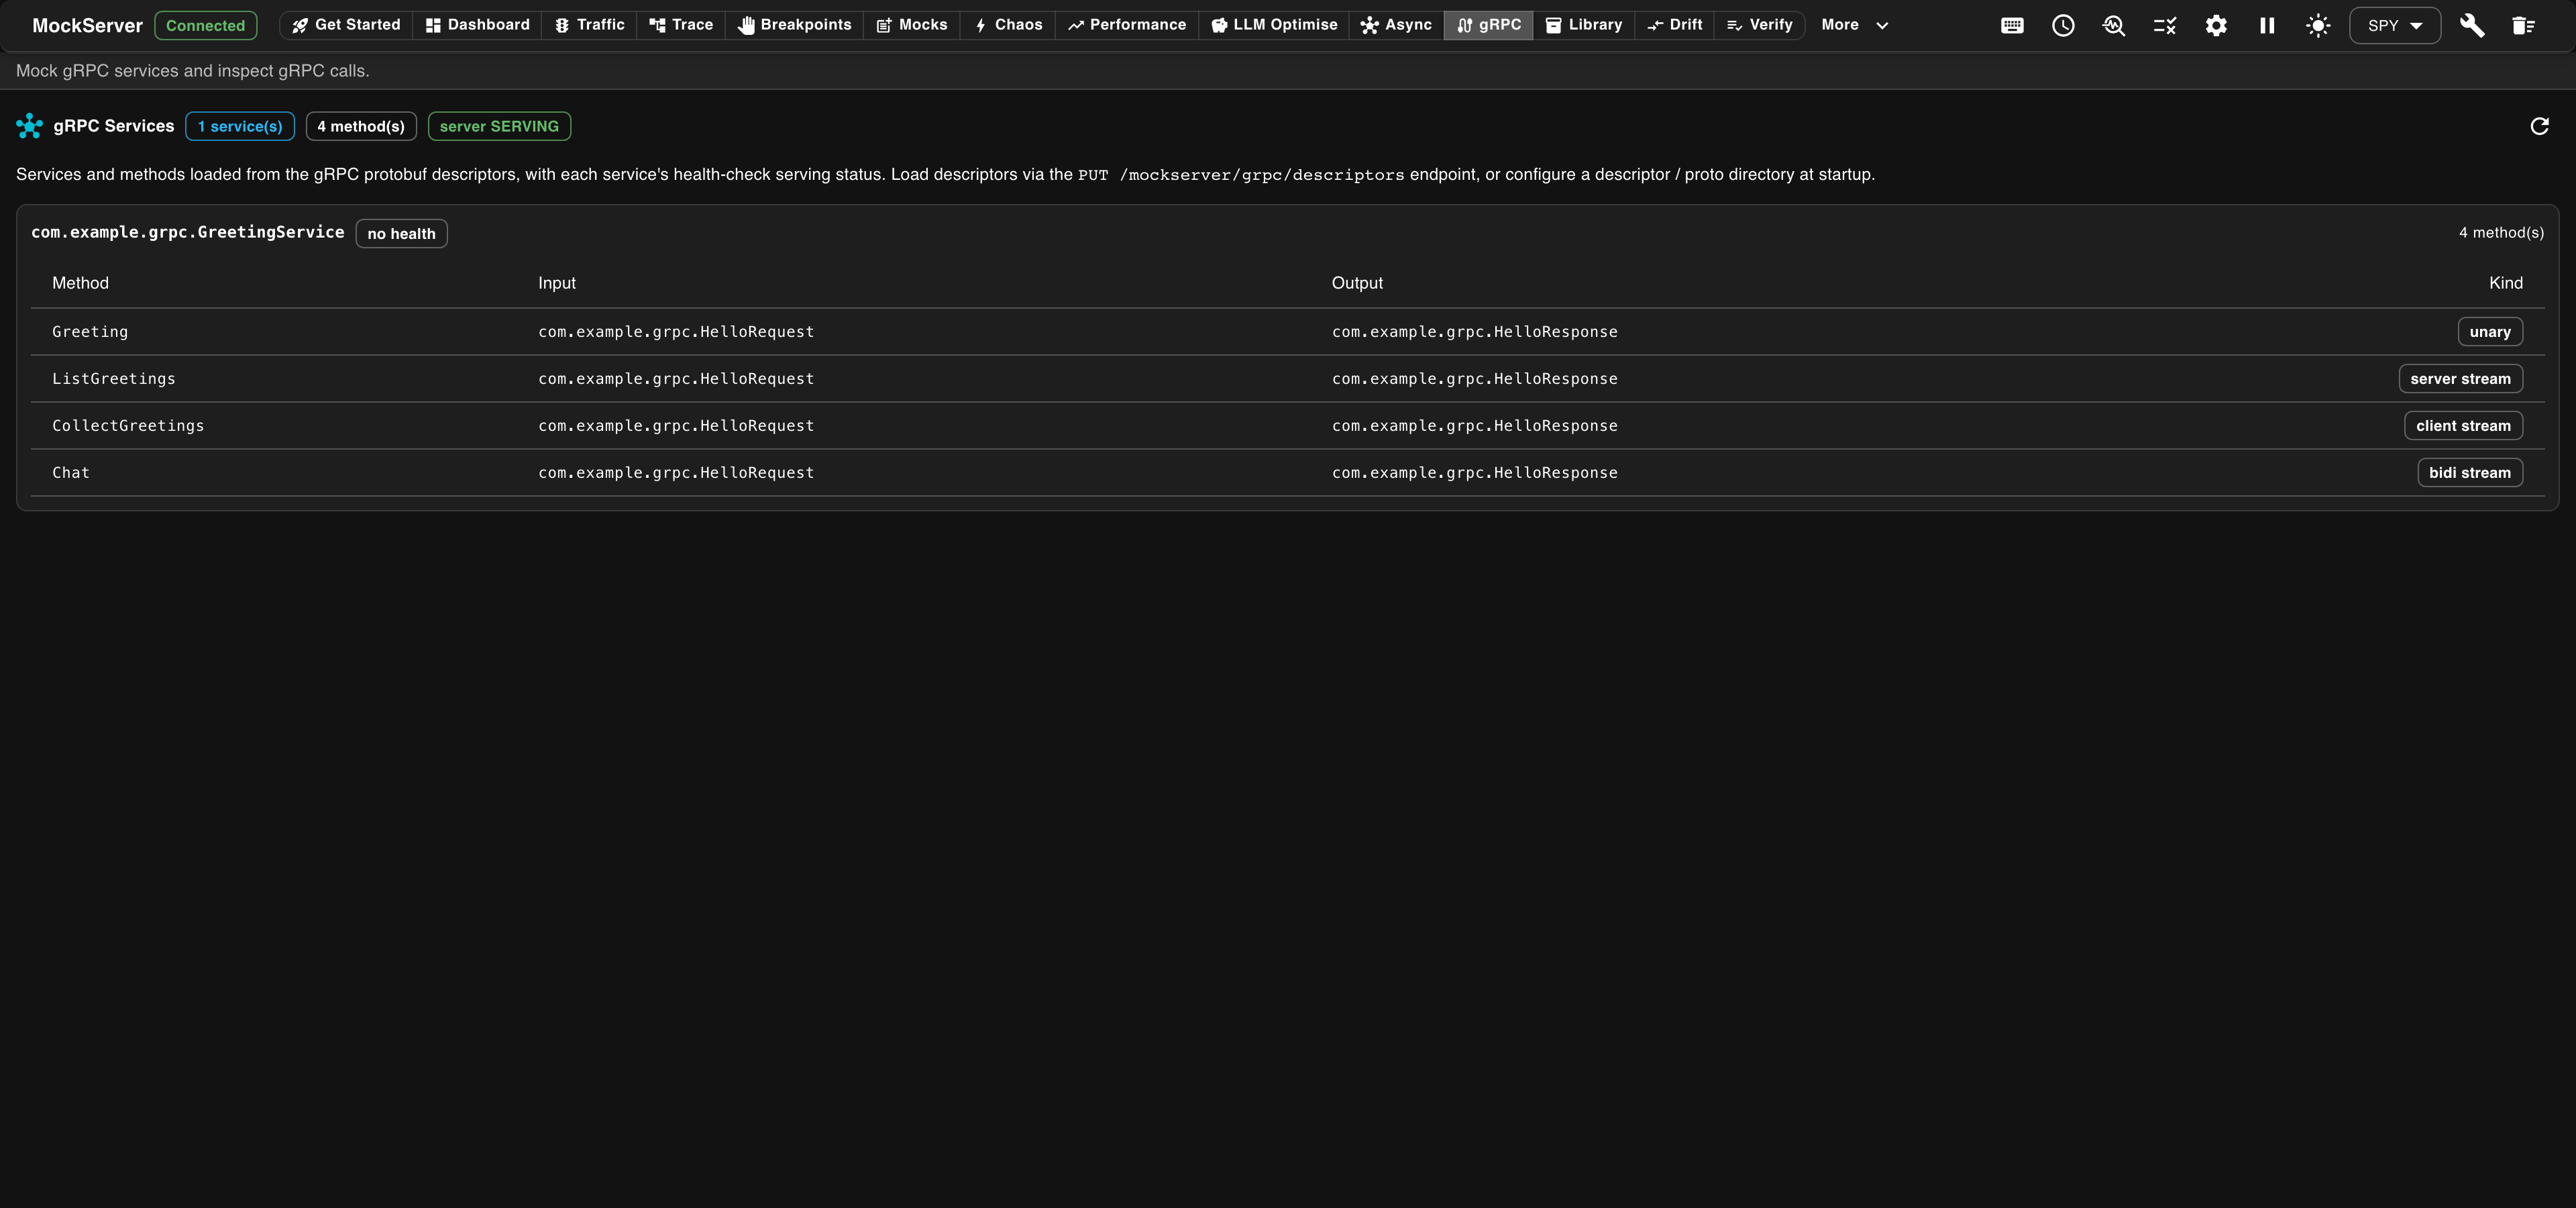This screenshot has width=2576, height=1208.
Task: Click the Output column header
Action: point(1357,283)
